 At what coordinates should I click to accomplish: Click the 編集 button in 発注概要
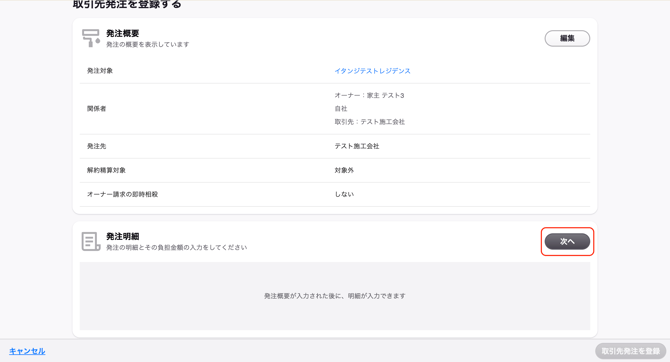(567, 38)
